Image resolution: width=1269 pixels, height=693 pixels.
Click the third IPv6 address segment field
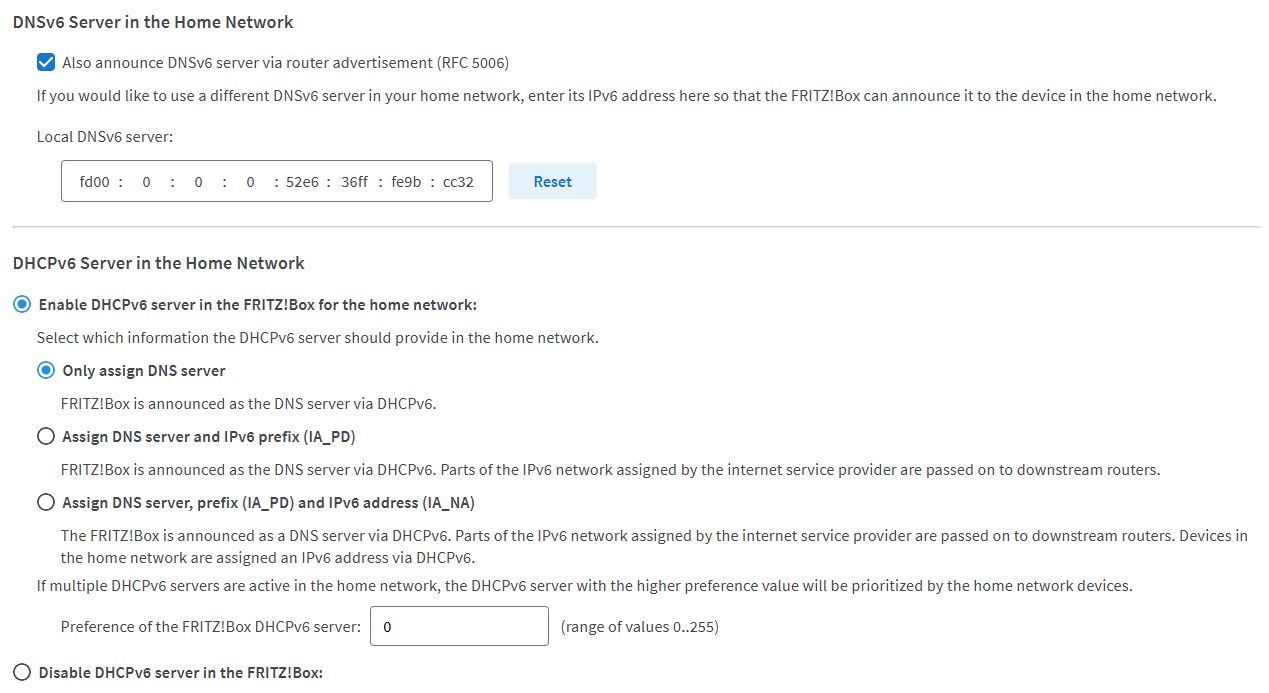click(199, 182)
